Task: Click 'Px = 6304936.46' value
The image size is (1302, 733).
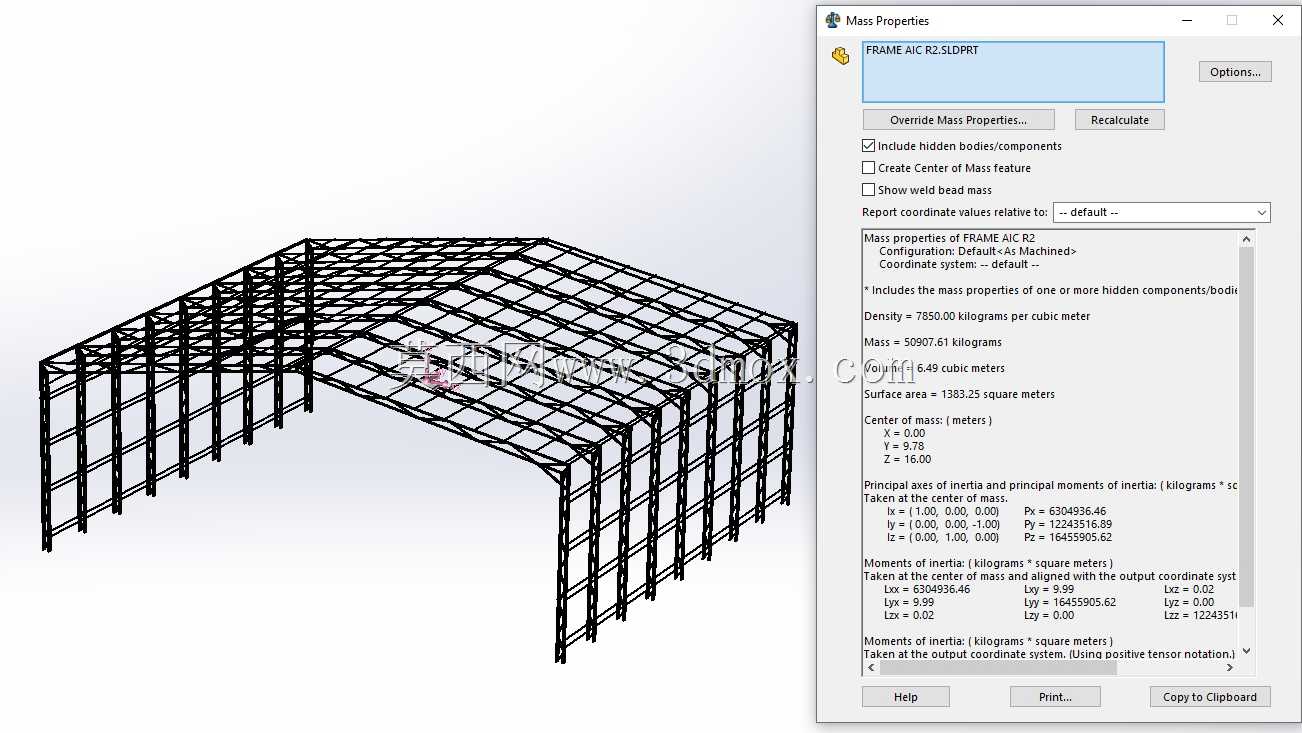Action: coord(1065,511)
